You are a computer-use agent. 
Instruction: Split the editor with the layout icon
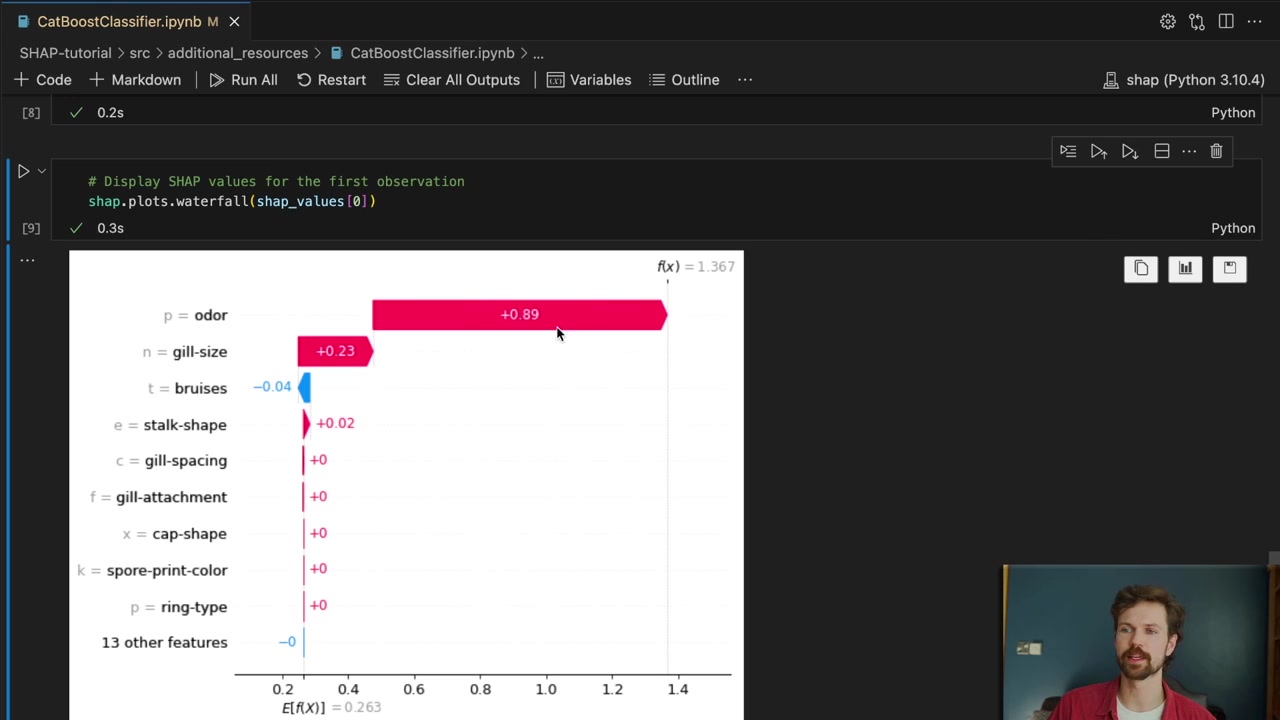tap(1226, 21)
